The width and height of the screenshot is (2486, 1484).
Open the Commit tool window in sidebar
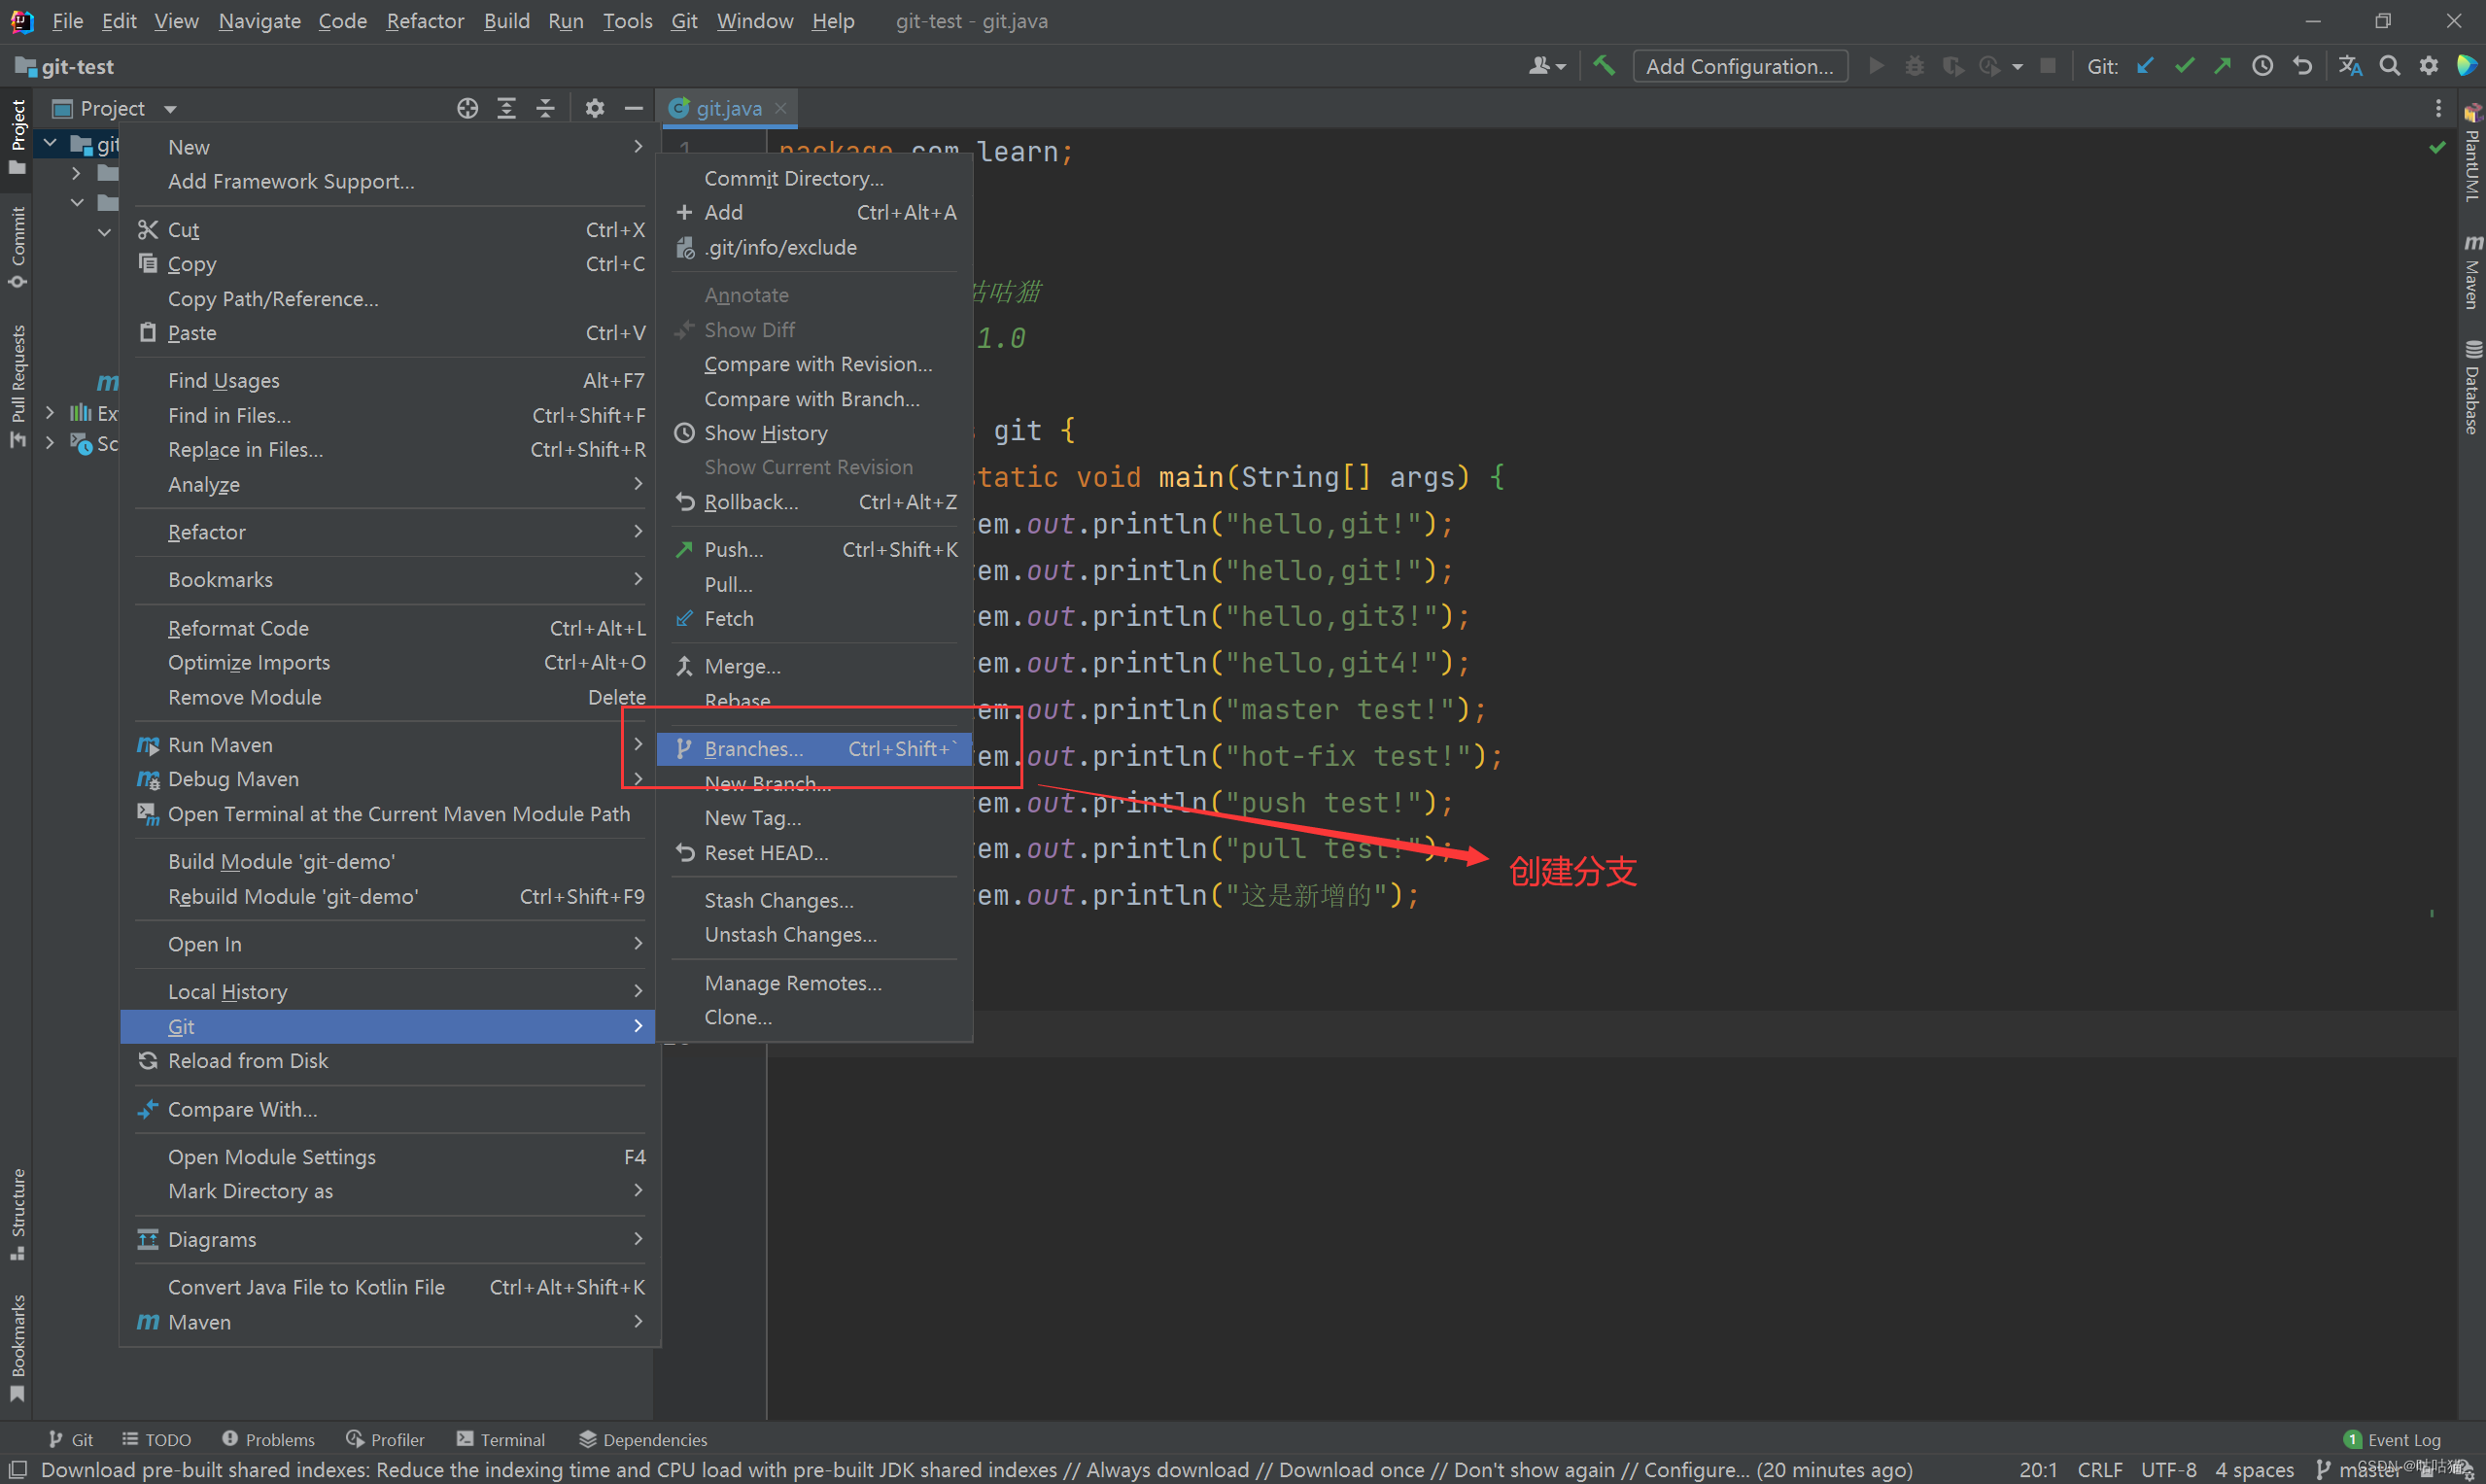pyautogui.click(x=17, y=245)
